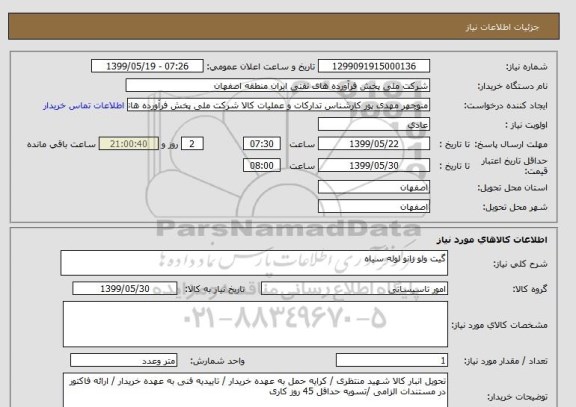Click the تعداد / مقدار مورد نیاز label
Viewport: 576px width, 407px height.
coord(505,361)
